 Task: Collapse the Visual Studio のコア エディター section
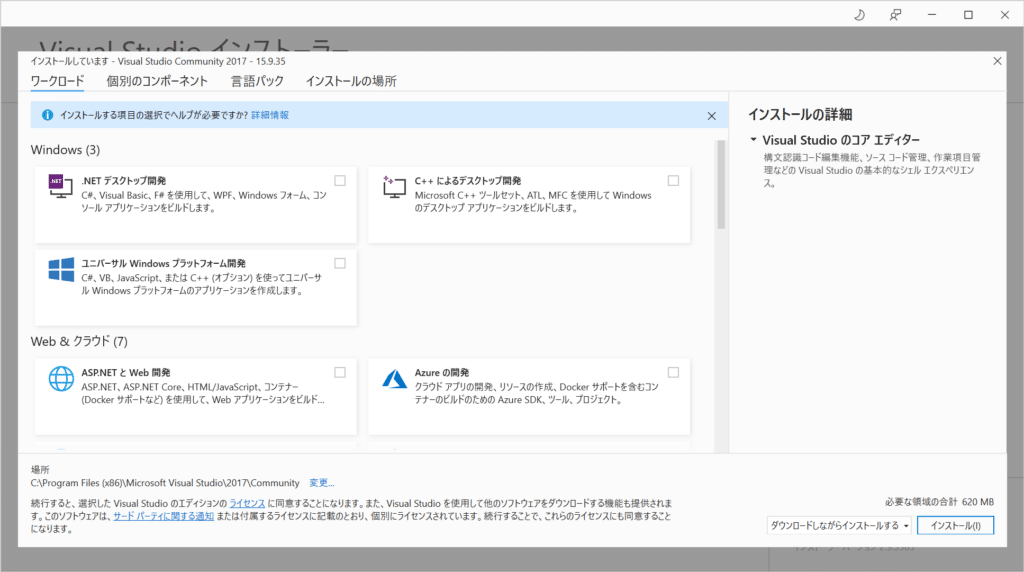(x=753, y=141)
